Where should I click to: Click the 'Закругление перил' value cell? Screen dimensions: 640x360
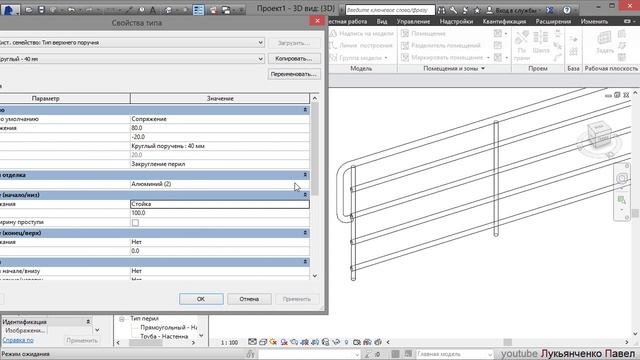point(220,164)
